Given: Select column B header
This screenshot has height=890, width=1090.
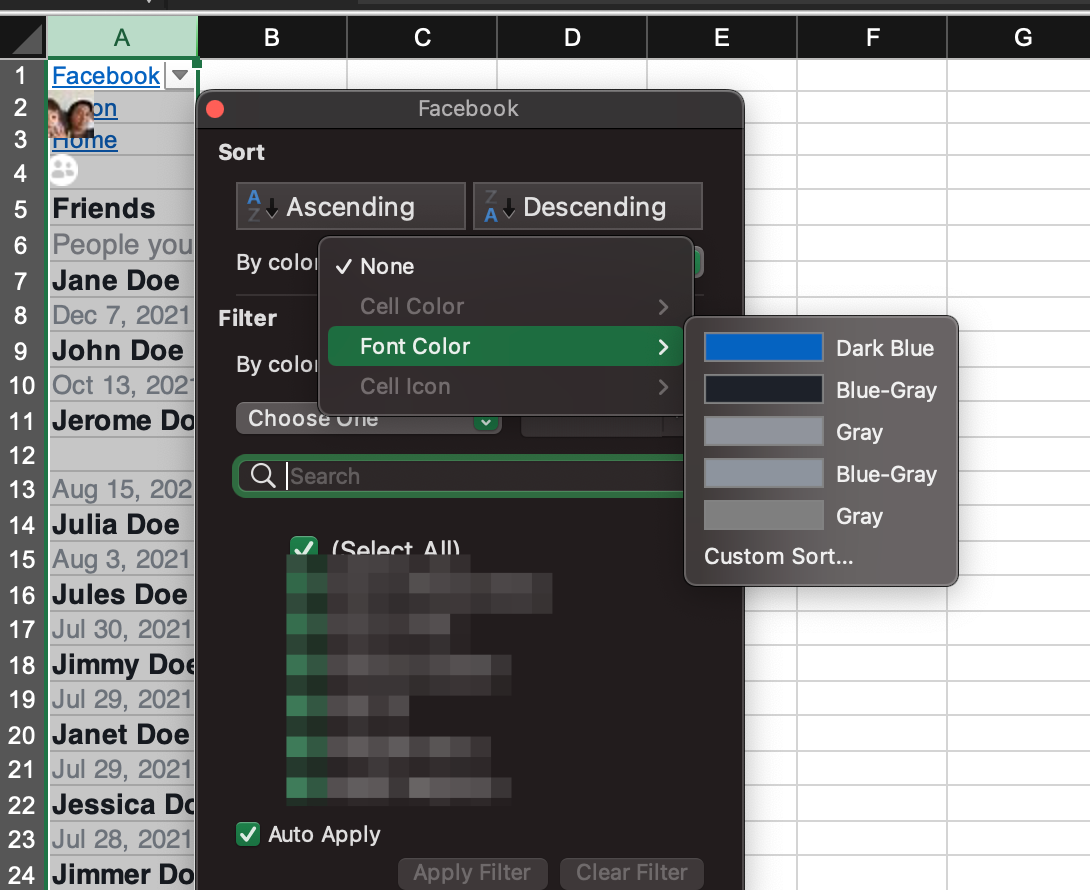Looking at the screenshot, I should pyautogui.click(x=272, y=37).
